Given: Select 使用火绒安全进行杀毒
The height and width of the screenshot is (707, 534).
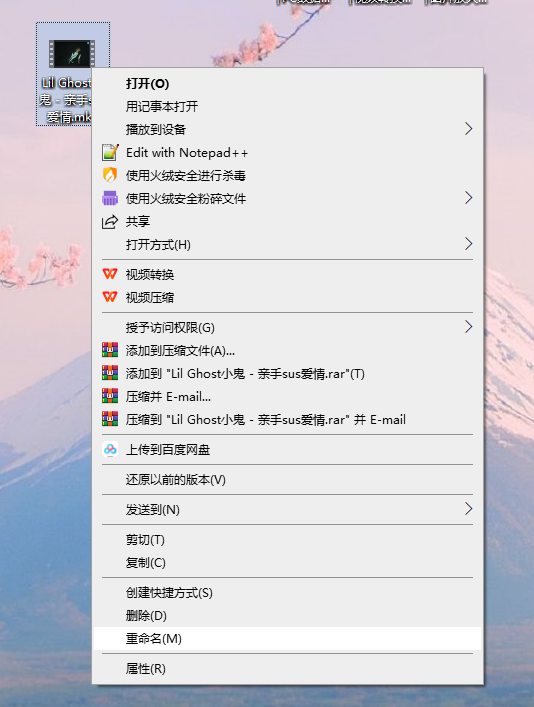Looking at the screenshot, I should (x=287, y=175).
